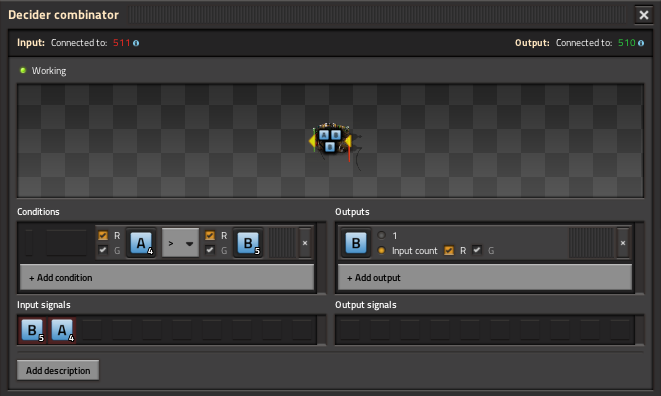Click the Add condition button
This screenshot has height=396, width=661.
click(x=167, y=277)
